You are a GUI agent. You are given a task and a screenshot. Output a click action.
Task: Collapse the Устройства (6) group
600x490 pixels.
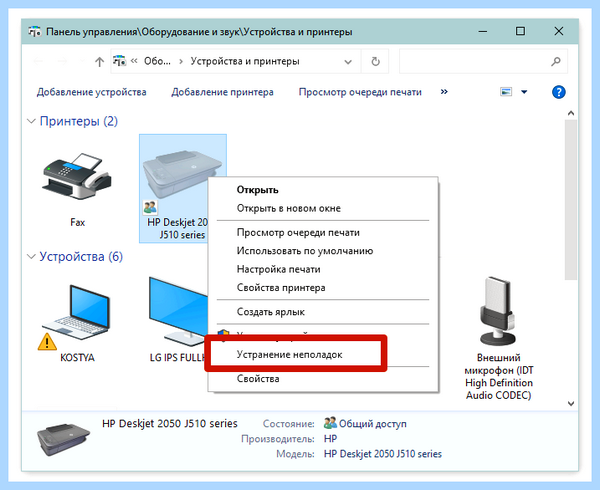point(31,256)
